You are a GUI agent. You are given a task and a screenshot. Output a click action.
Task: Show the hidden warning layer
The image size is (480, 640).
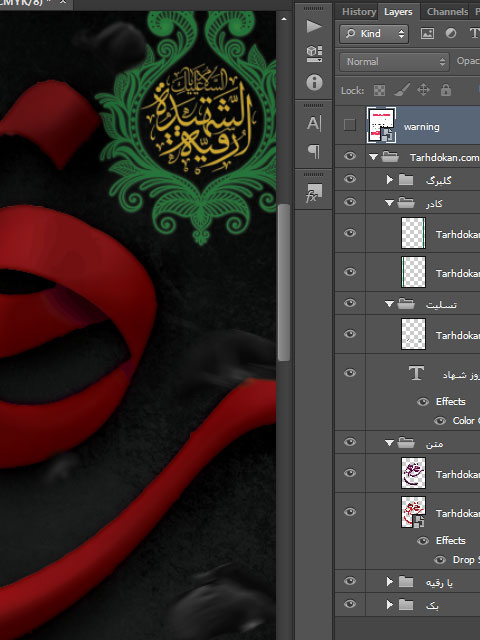pyautogui.click(x=350, y=125)
